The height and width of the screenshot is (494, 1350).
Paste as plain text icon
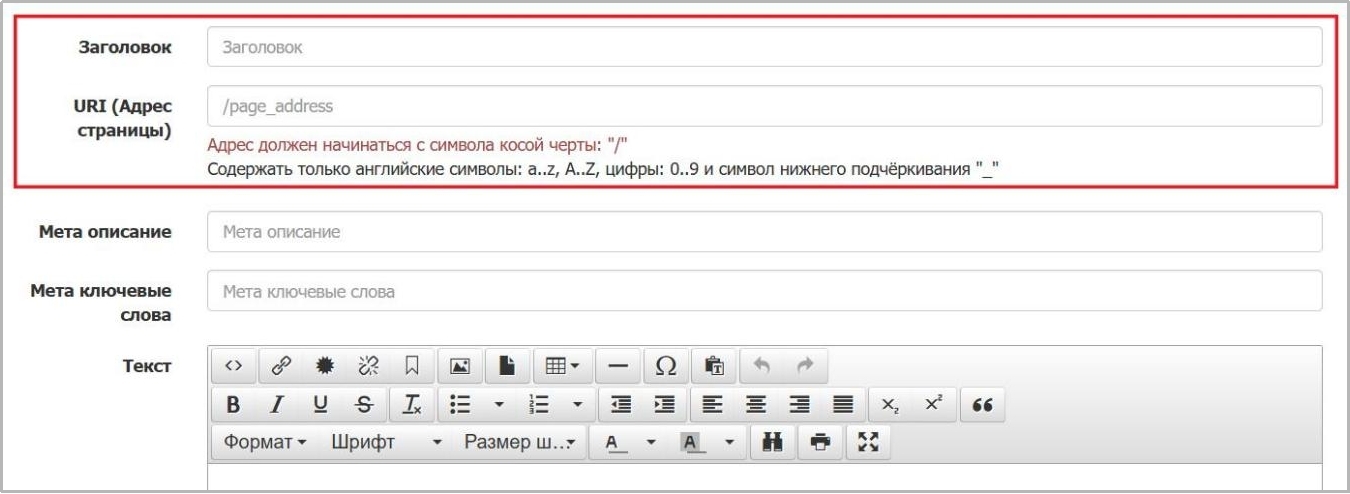click(x=714, y=366)
